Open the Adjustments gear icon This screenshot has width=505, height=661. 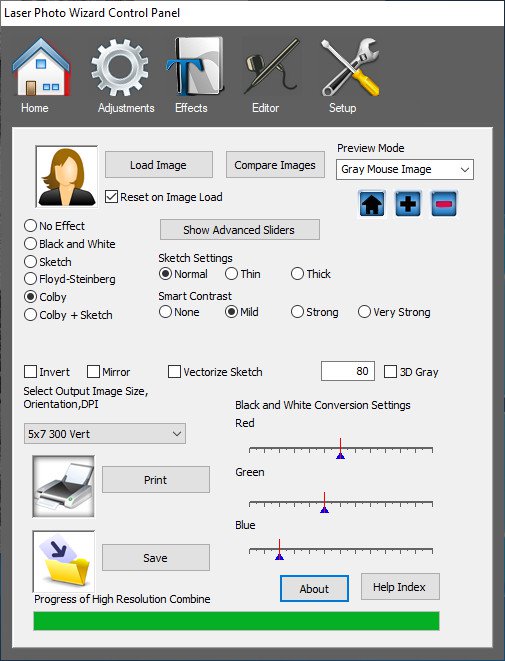[120, 67]
